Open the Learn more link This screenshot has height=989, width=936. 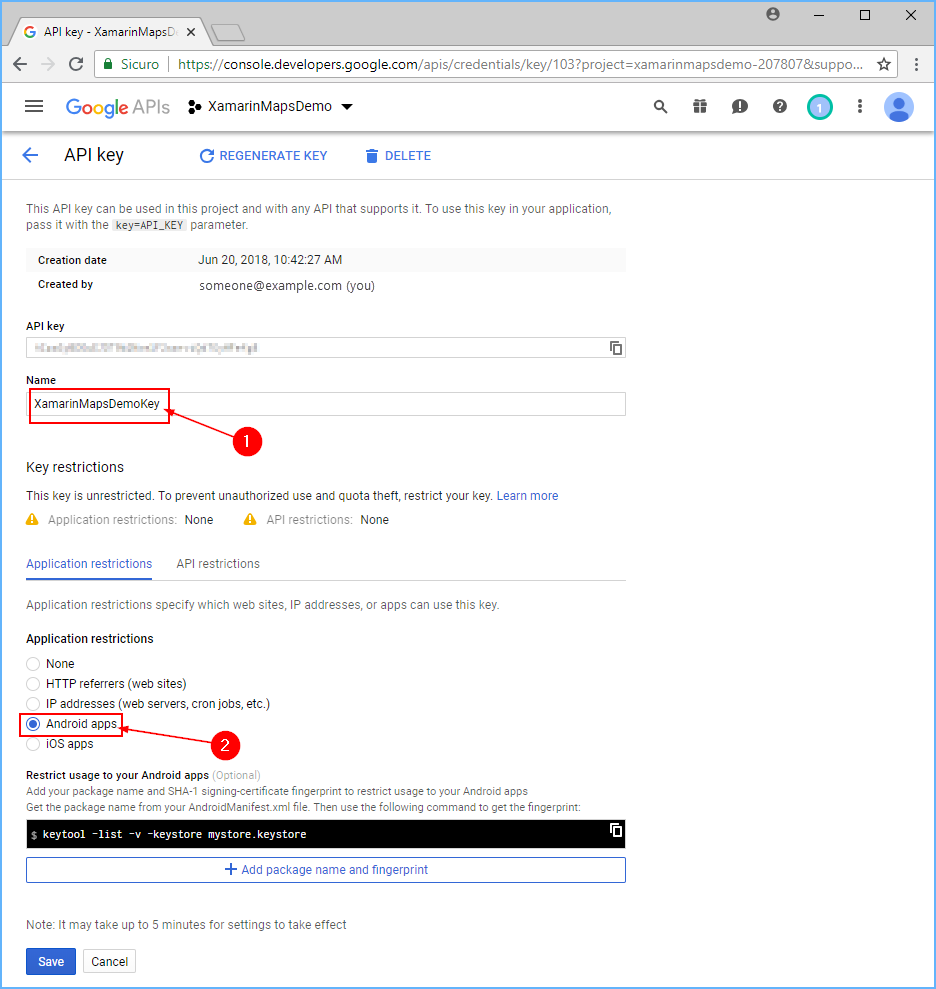527,496
